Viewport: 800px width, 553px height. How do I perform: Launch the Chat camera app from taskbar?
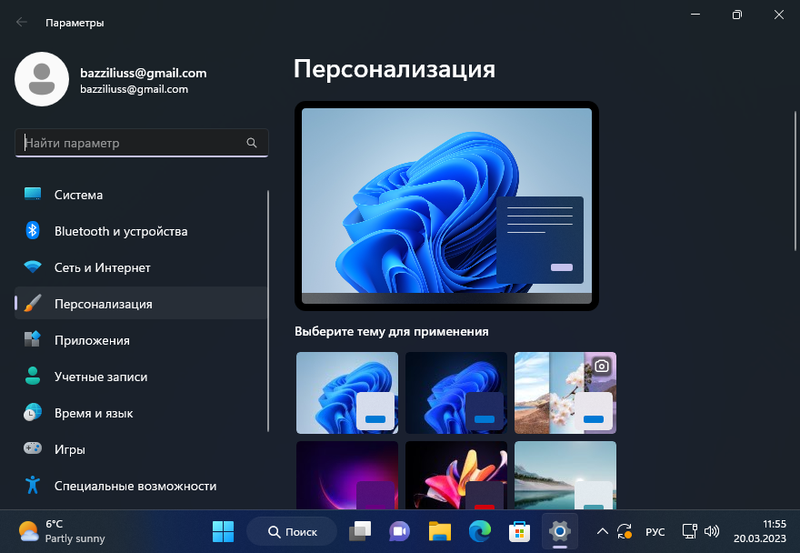click(399, 532)
